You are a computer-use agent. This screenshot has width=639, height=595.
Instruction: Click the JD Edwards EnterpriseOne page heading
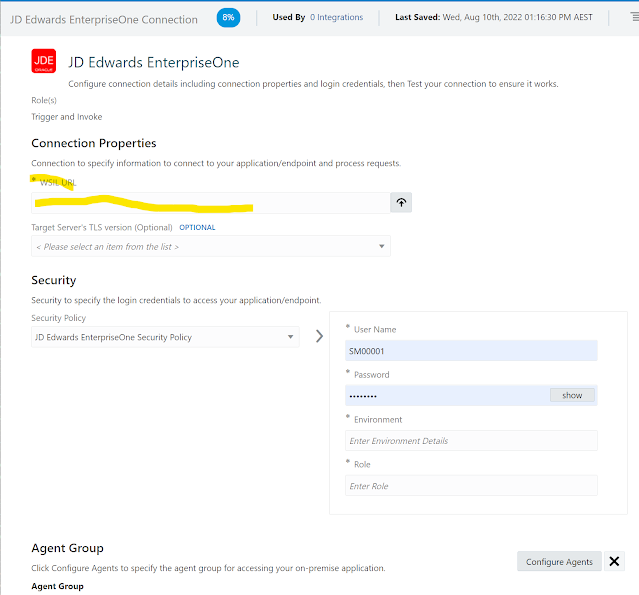154,62
